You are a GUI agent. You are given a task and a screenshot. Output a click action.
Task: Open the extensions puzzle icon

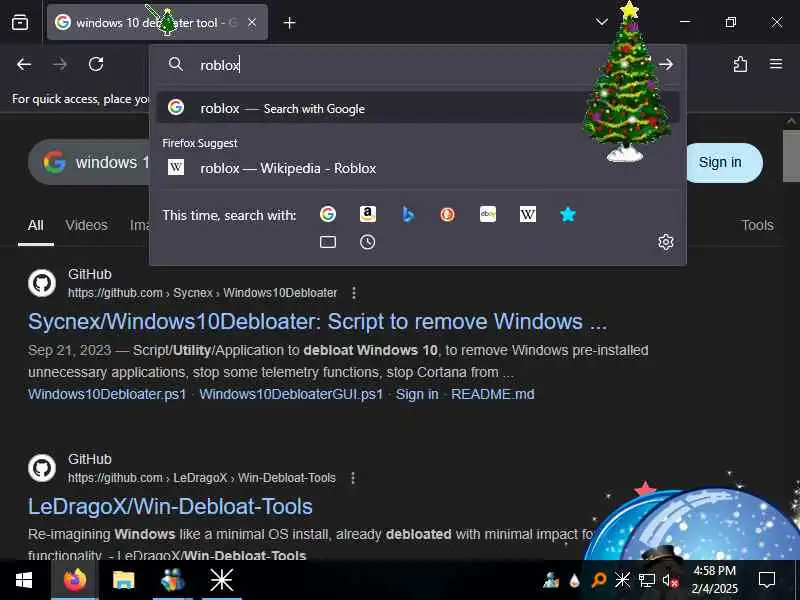(740, 64)
